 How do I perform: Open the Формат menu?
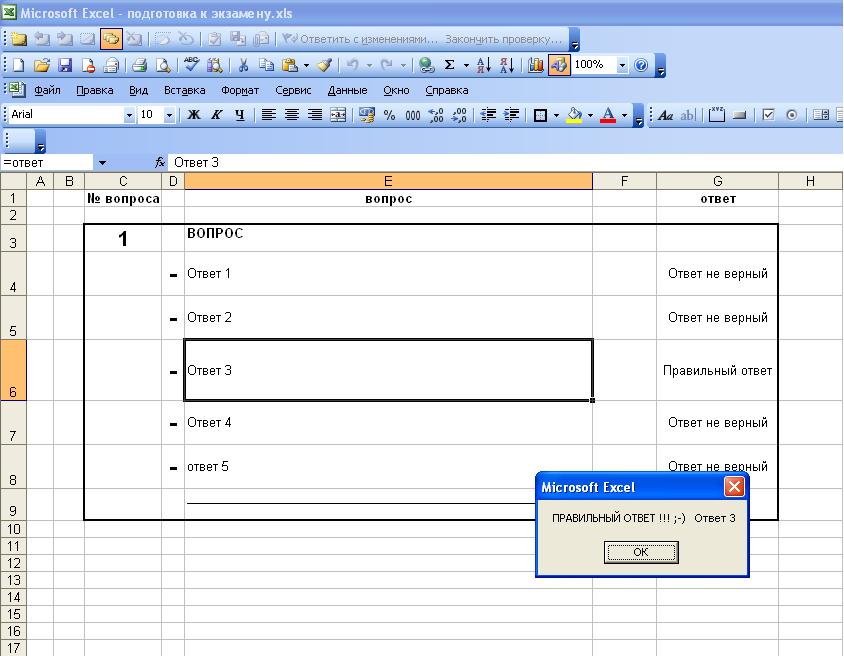240,90
